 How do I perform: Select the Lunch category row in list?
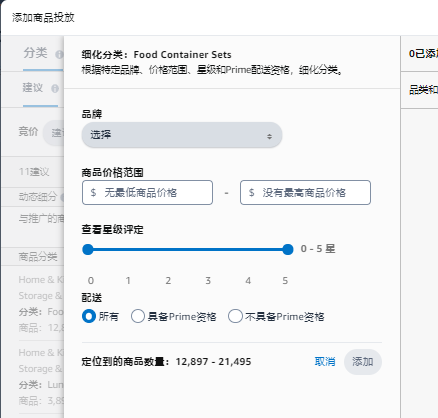click(41, 377)
